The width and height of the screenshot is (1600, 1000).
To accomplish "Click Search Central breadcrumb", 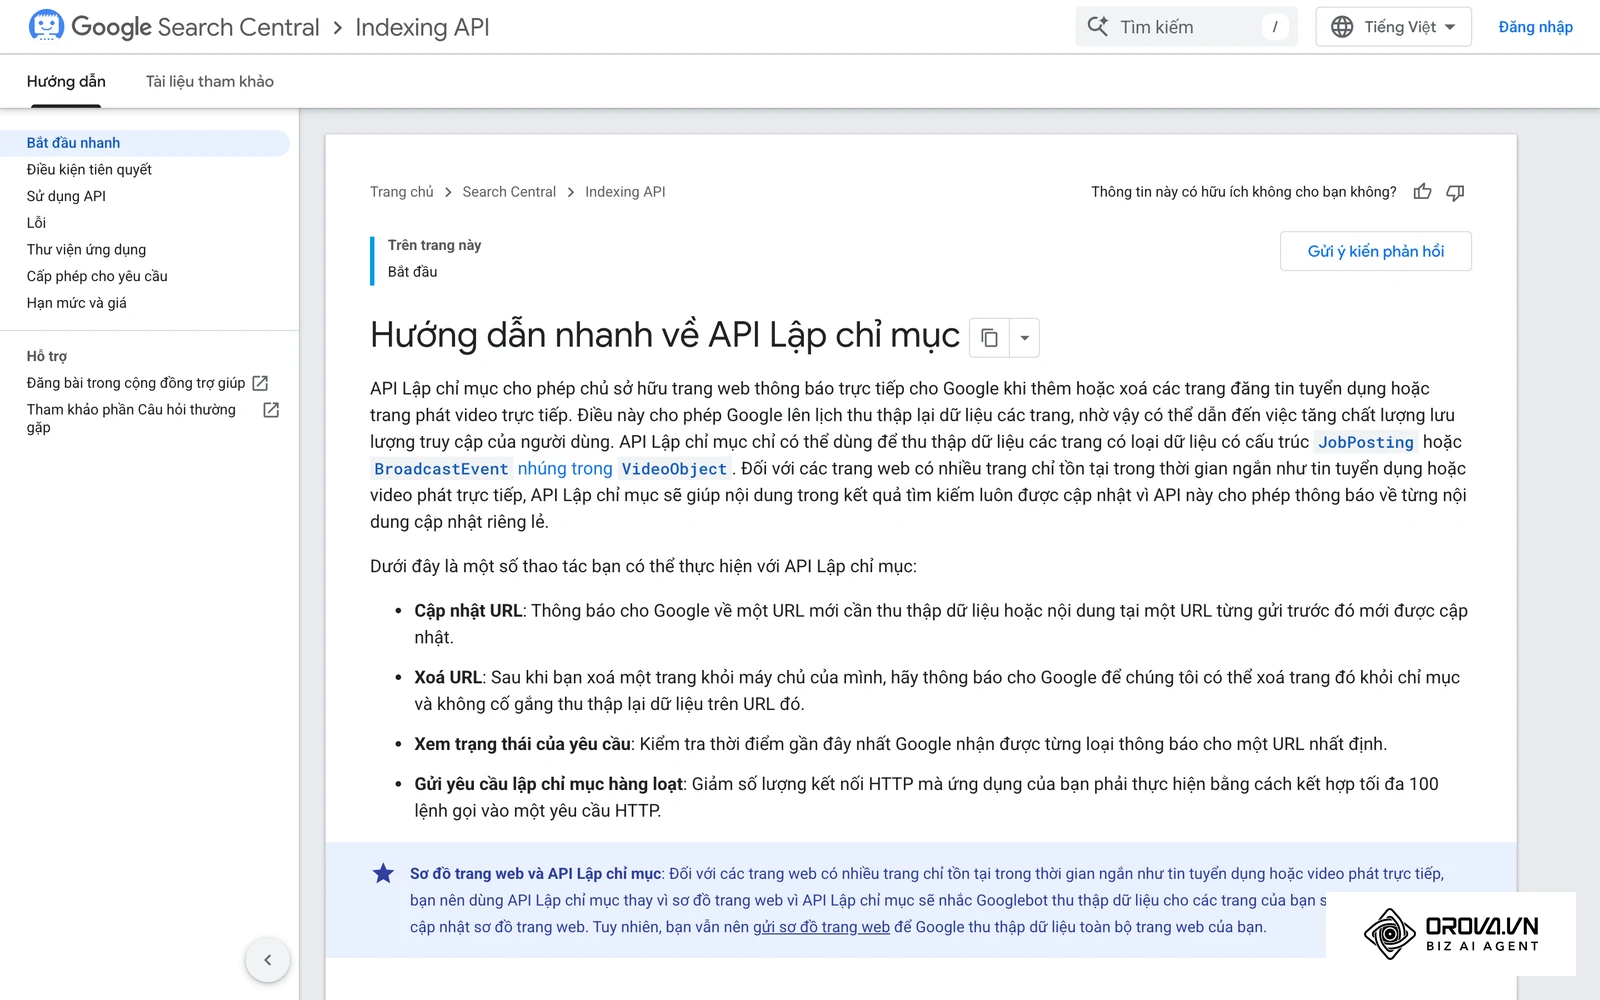I will [509, 192].
